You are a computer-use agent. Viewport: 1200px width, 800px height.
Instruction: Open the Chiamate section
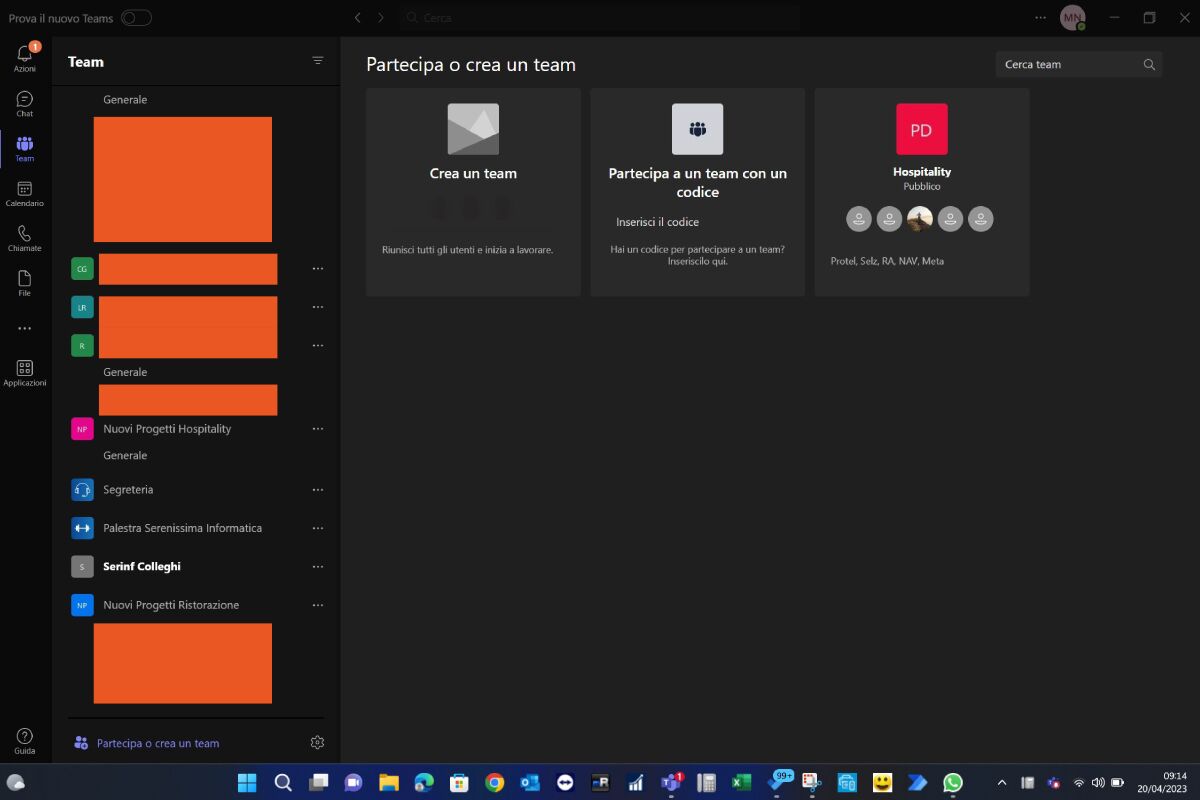coord(24,239)
